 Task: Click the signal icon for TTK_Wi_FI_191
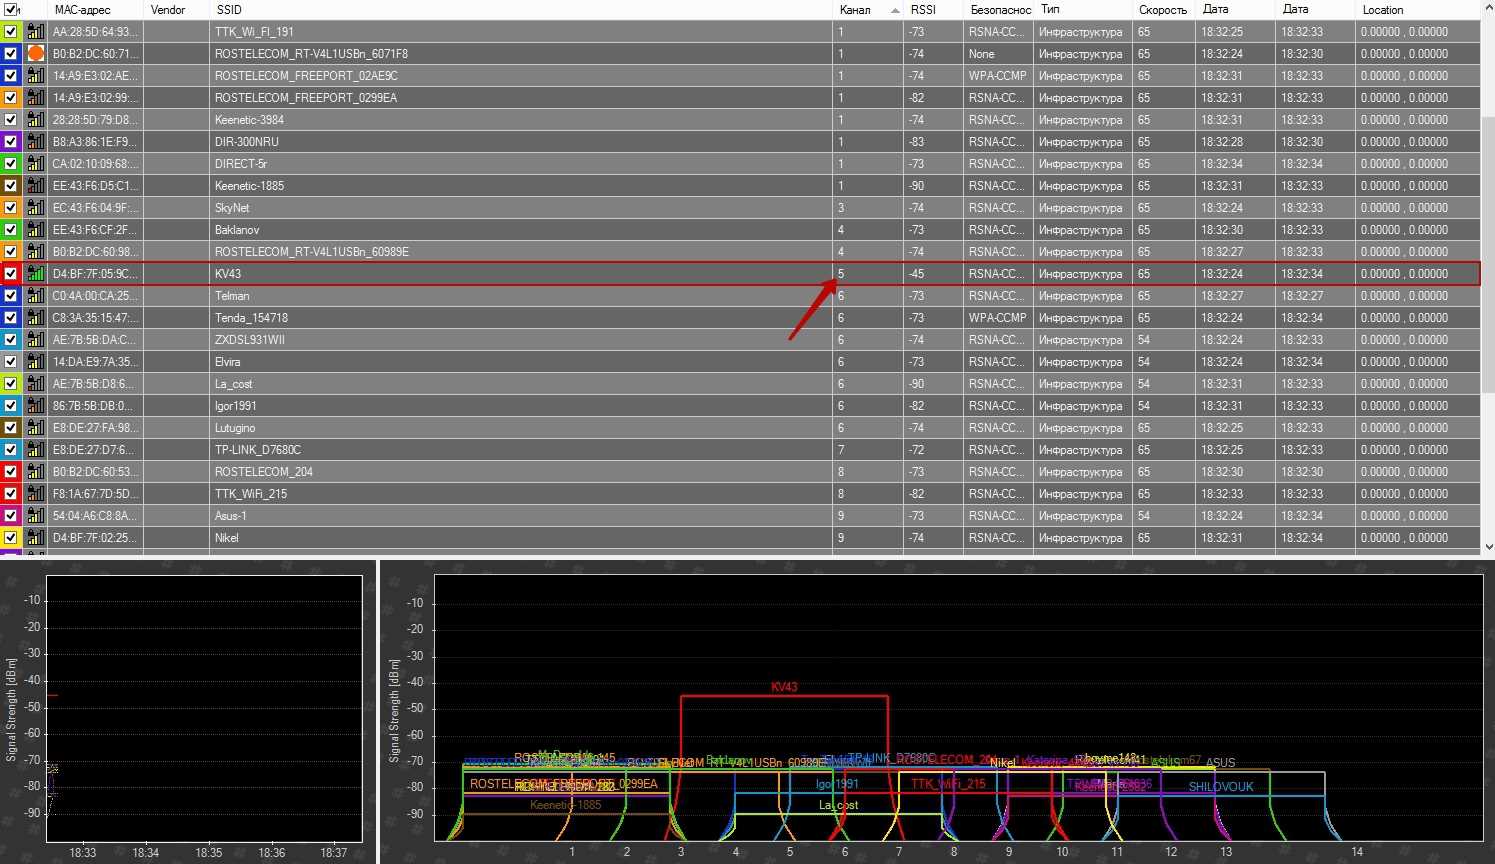pyautogui.click(x=35, y=32)
